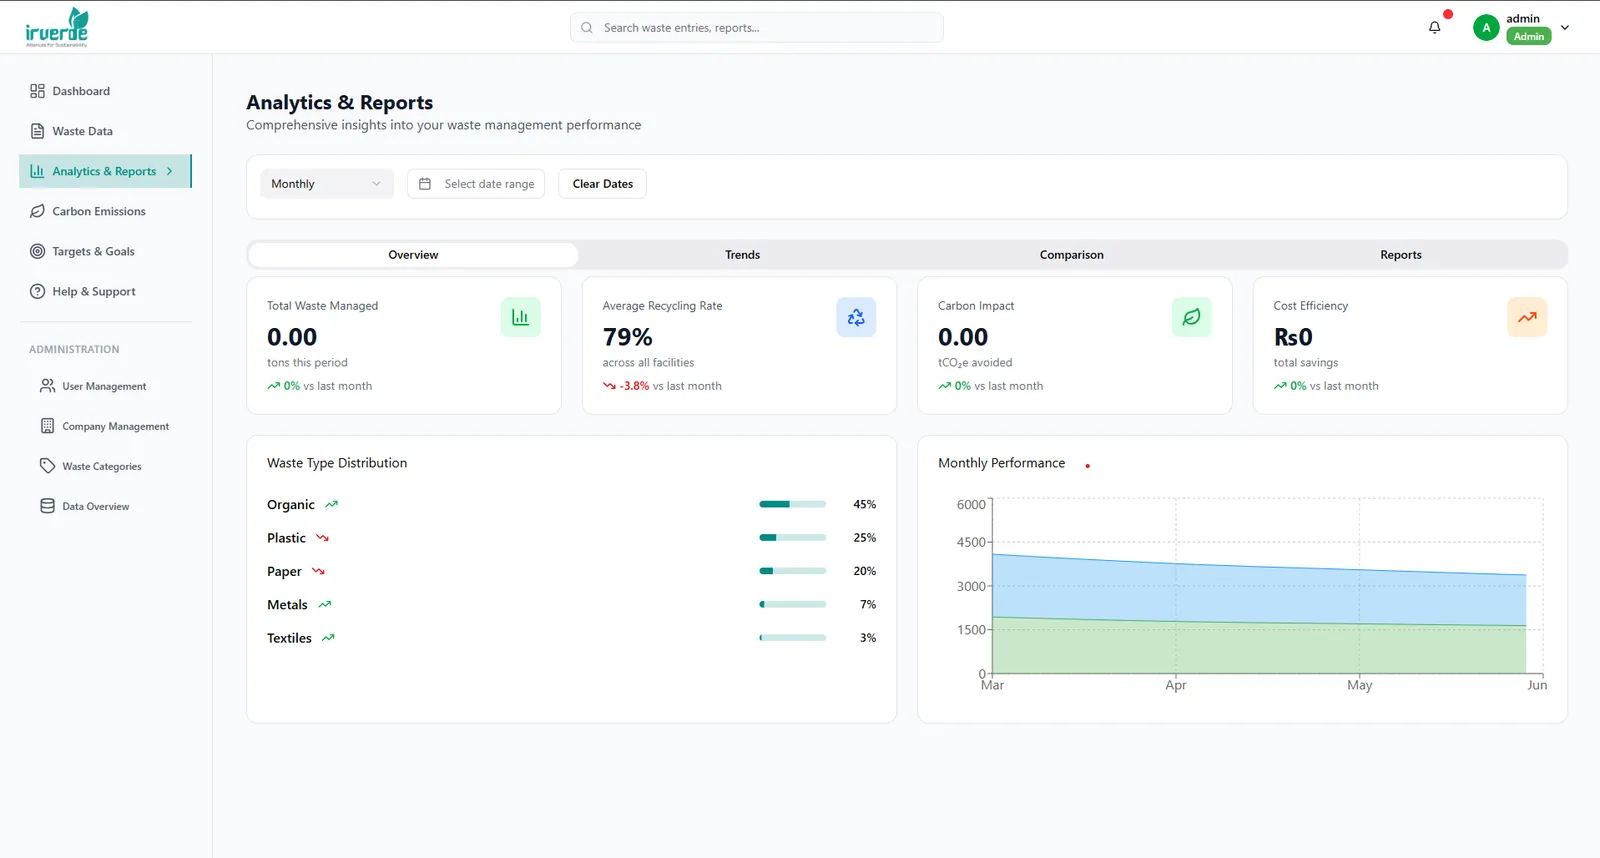Switch to the Trends tab

[742, 255]
